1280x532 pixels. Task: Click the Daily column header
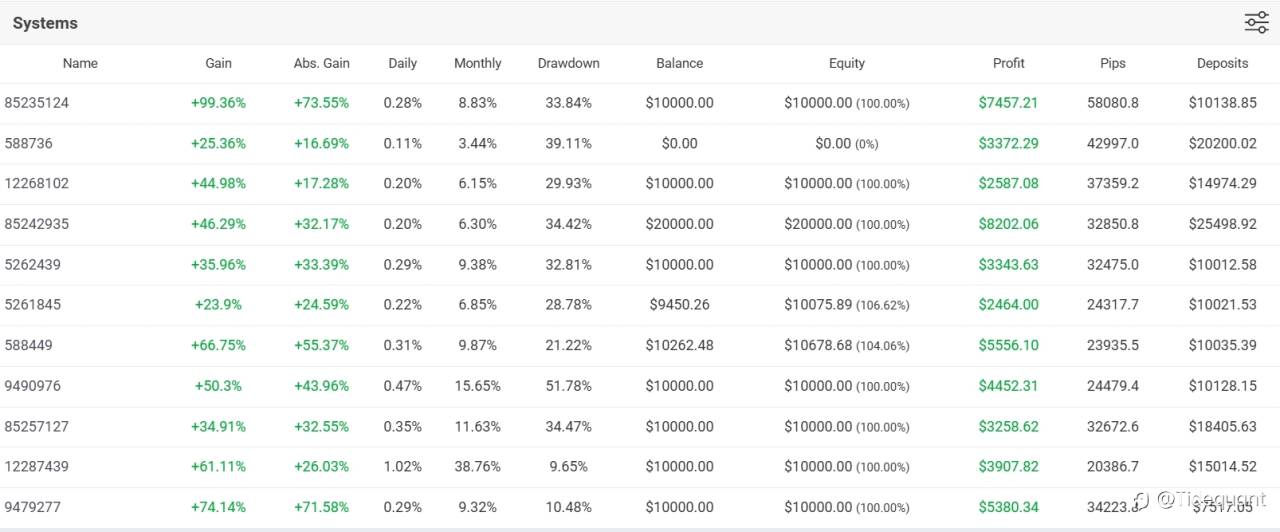(x=402, y=63)
